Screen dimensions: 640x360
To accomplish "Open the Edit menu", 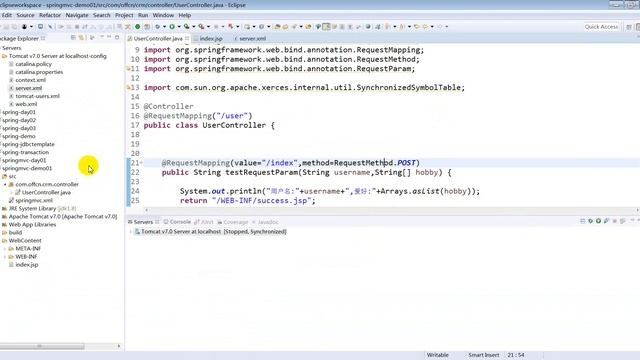I will coord(7,15).
